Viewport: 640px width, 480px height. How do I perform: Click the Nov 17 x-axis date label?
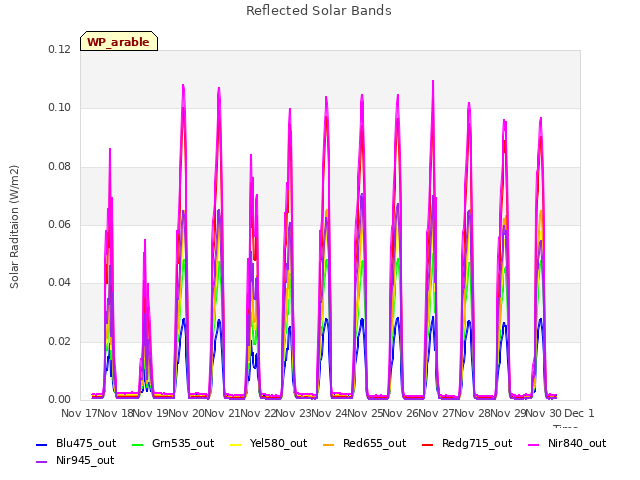click(79, 413)
